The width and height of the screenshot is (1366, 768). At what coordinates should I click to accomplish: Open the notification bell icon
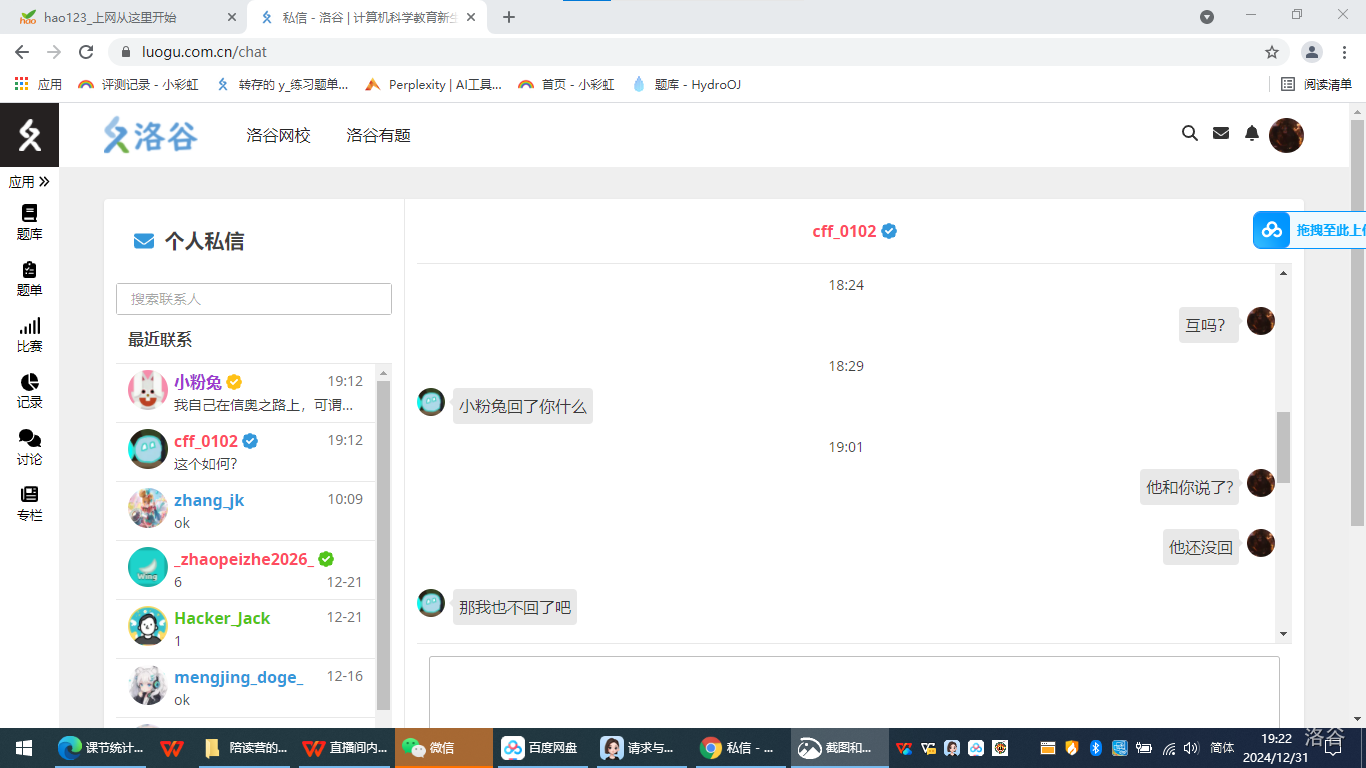tap(1251, 133)
